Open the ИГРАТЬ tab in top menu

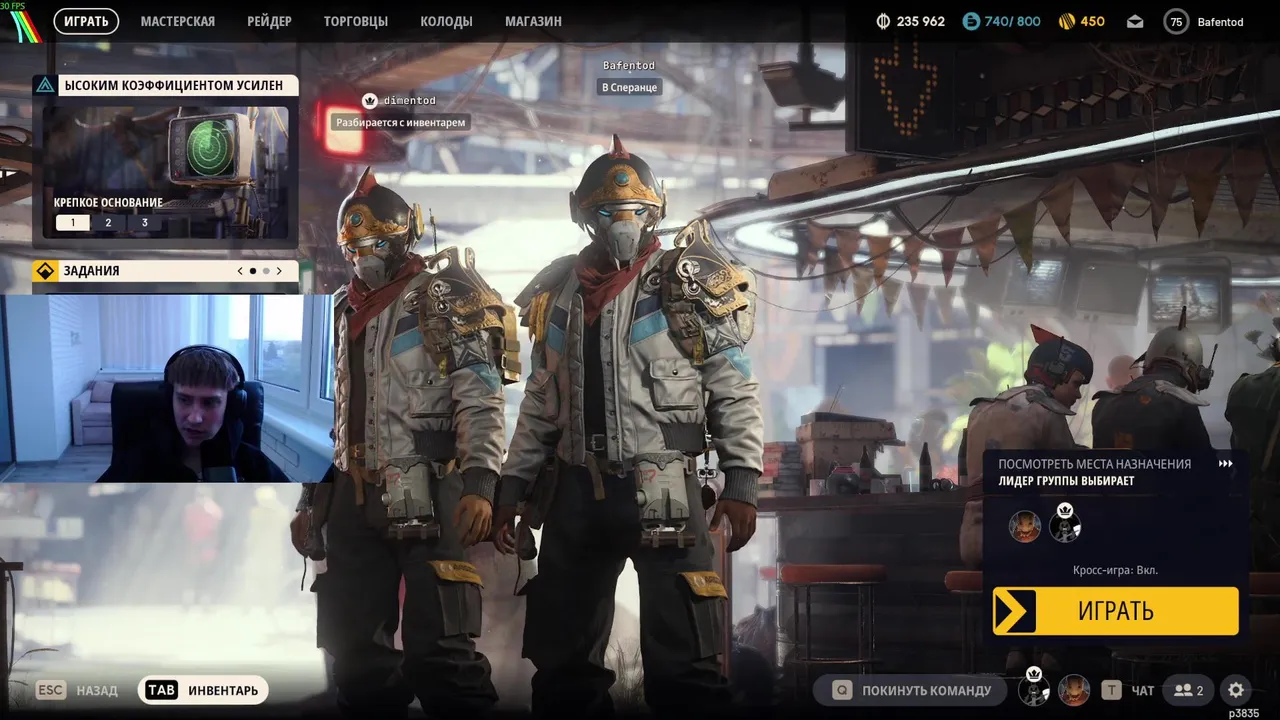[86, 21]
